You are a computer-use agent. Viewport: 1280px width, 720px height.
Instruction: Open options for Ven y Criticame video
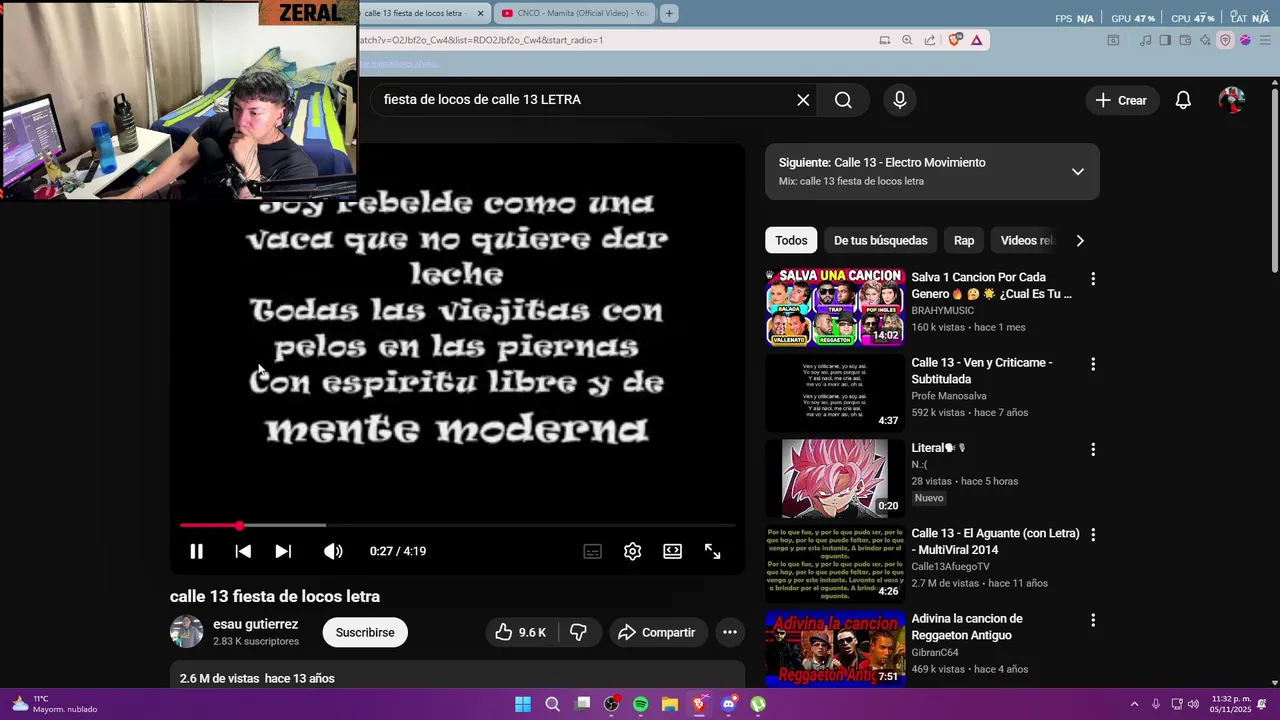click(1092, 364)
